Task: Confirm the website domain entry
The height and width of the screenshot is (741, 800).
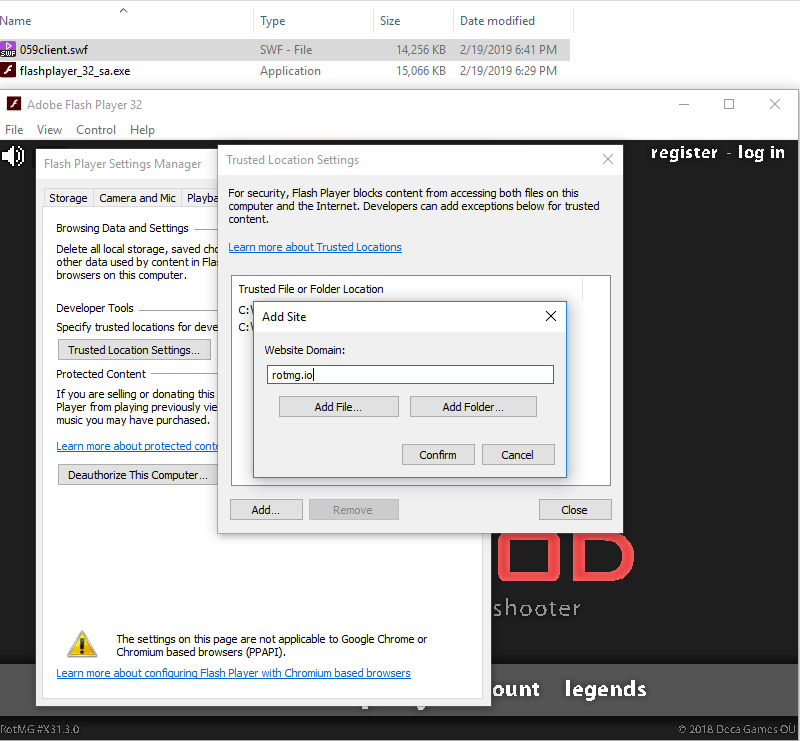Action: click(x=438, y=455)
